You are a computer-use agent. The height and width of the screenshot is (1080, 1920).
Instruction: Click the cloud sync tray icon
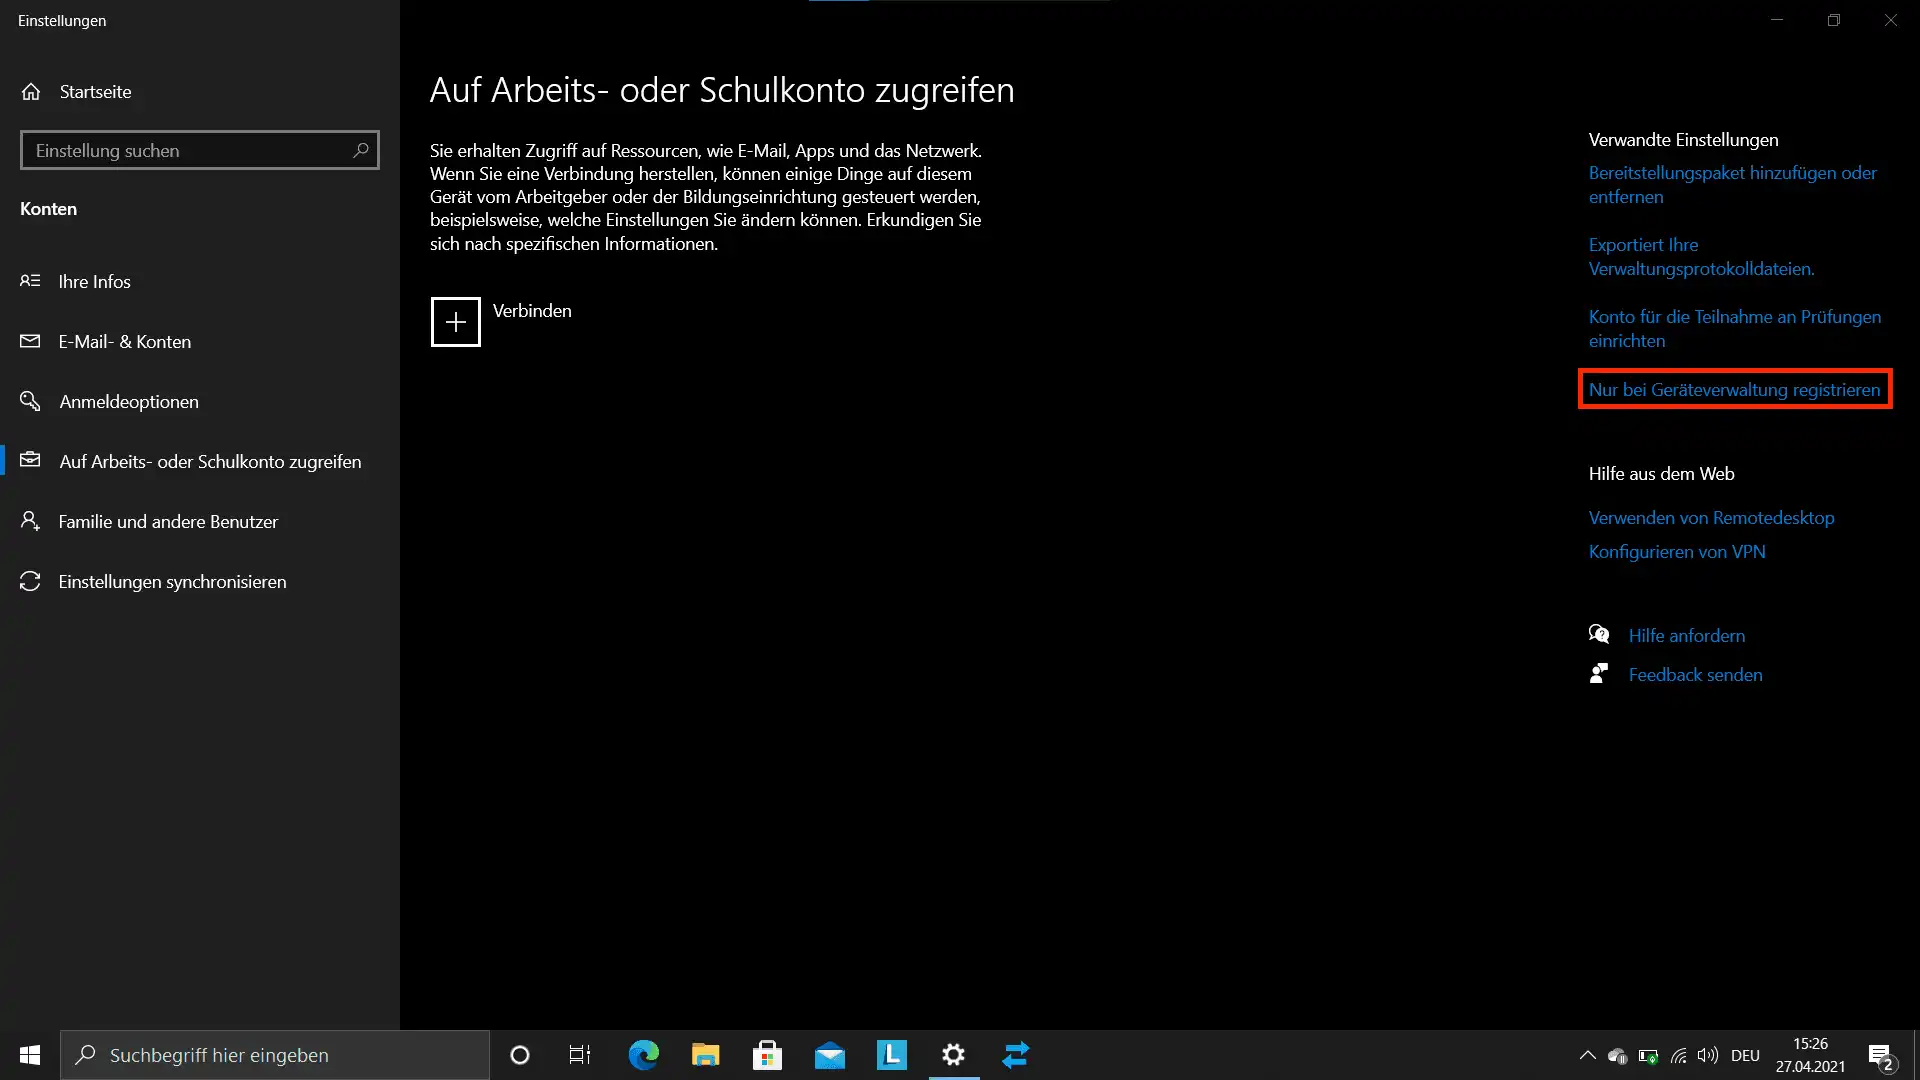tap(1617, 1056)
